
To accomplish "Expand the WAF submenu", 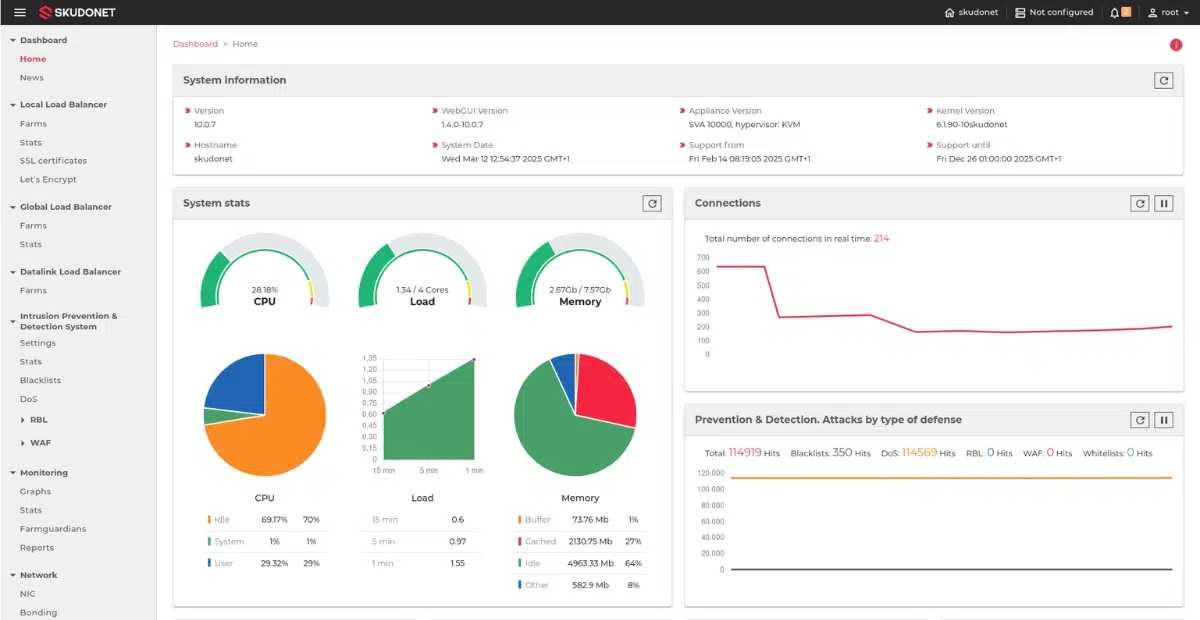I will coord(39,442).
